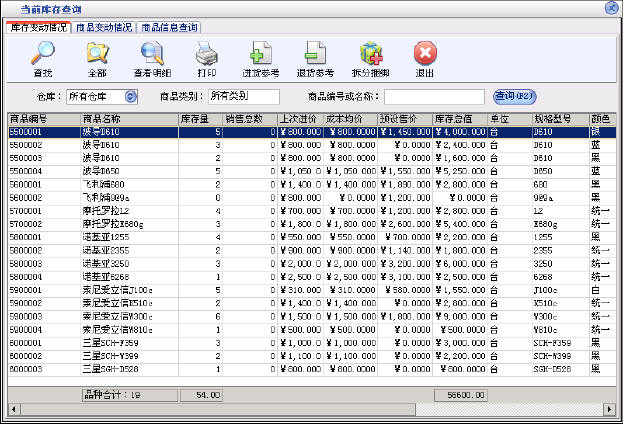The image size is (623, 424).
Task: Switch to the 商品变动情况 tab
Action: coord(104,28)
